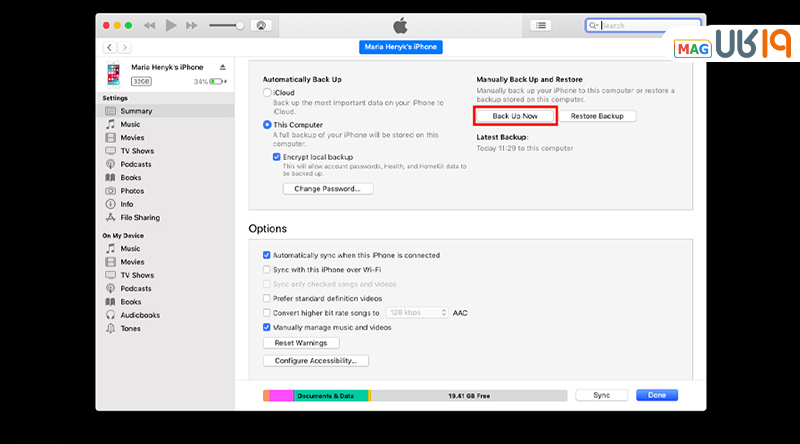This screenshot has height=444, width=800.
Task: Click the Restore Backup button
Action: point(596,116)
